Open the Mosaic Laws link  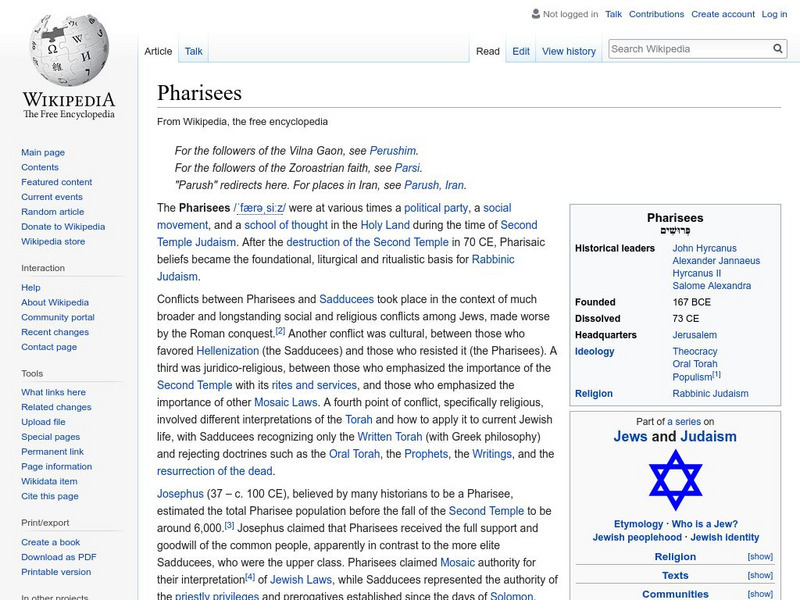coord(286,403)
